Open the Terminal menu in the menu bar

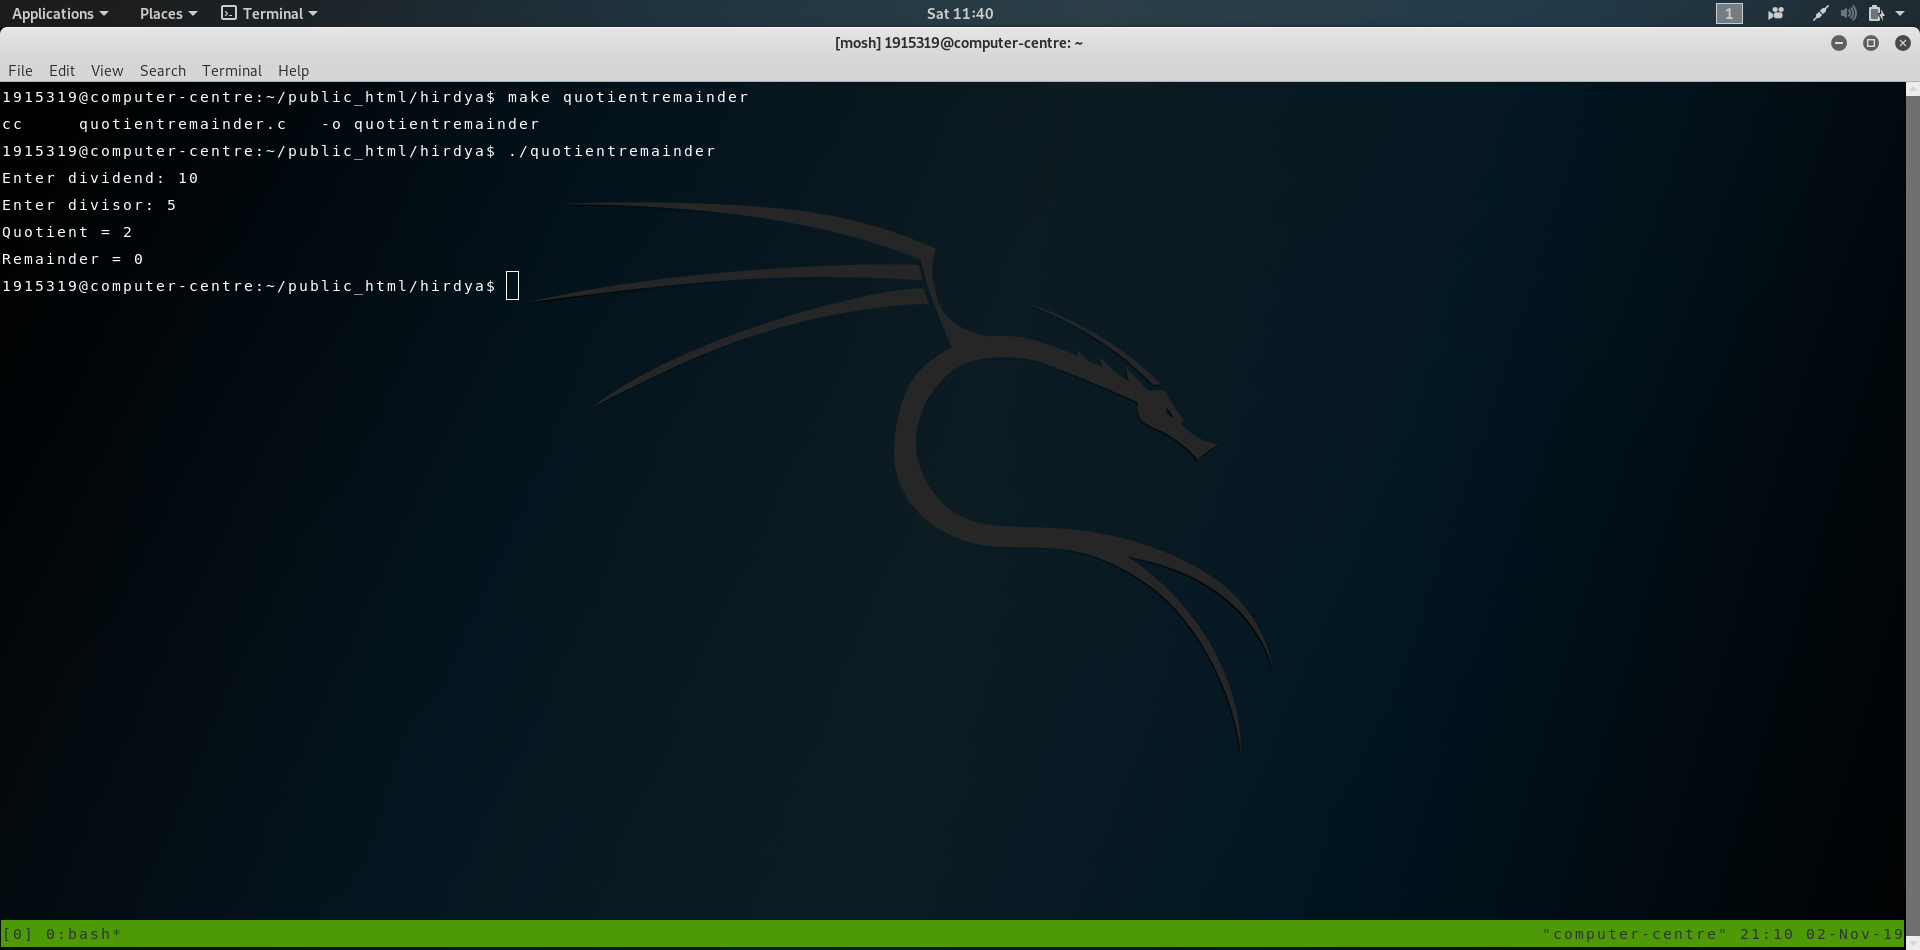(232, 71)
